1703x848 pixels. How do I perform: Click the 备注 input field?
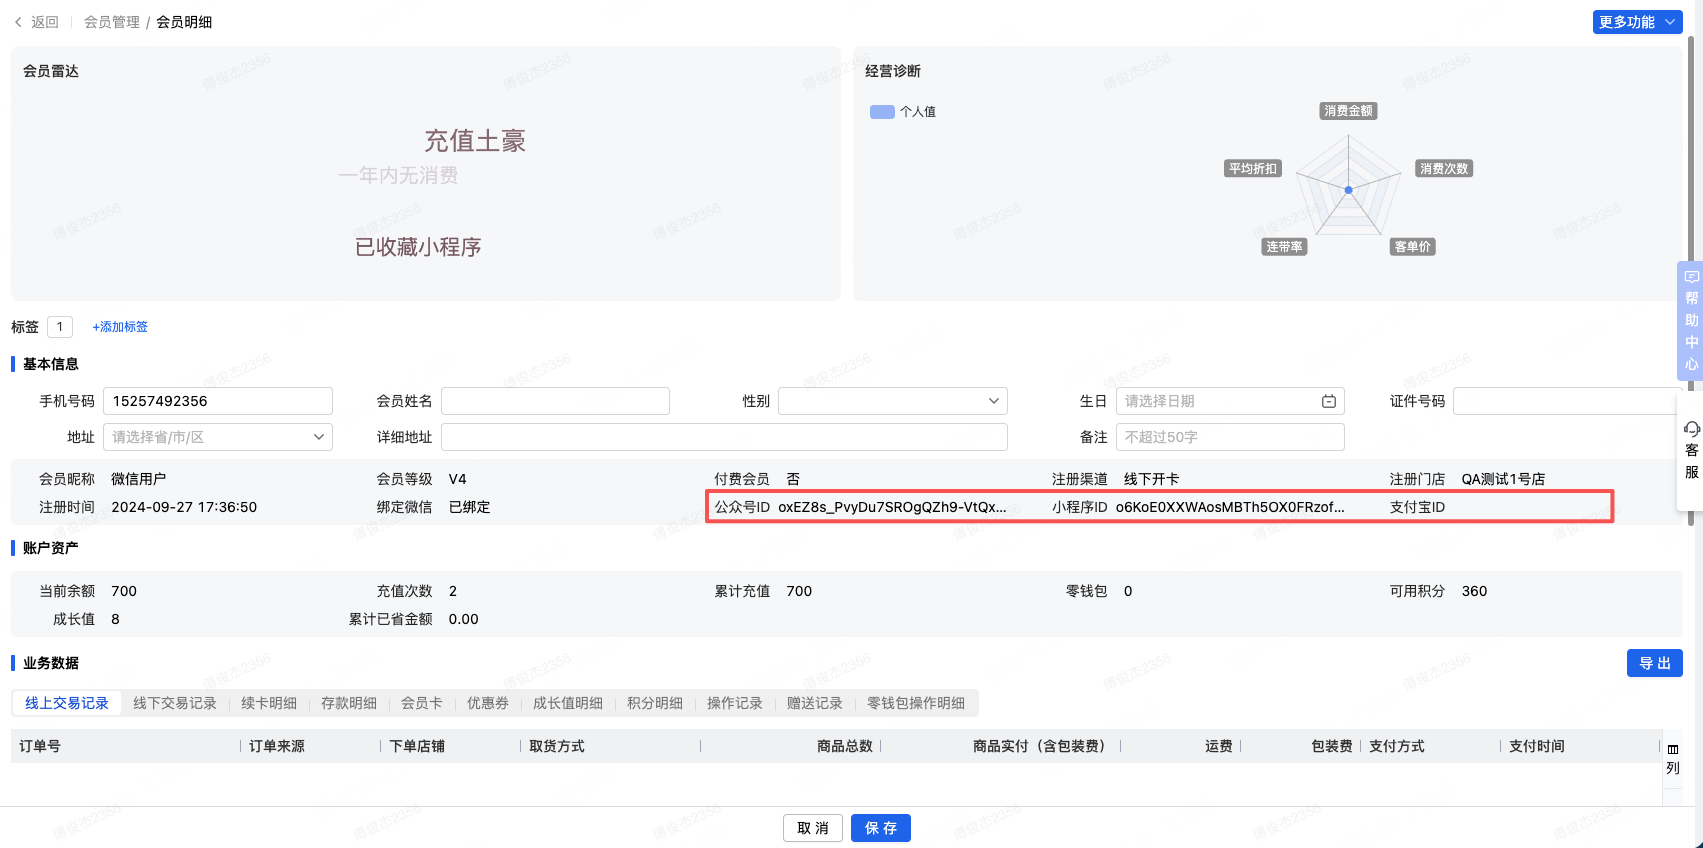(1230, 437)
